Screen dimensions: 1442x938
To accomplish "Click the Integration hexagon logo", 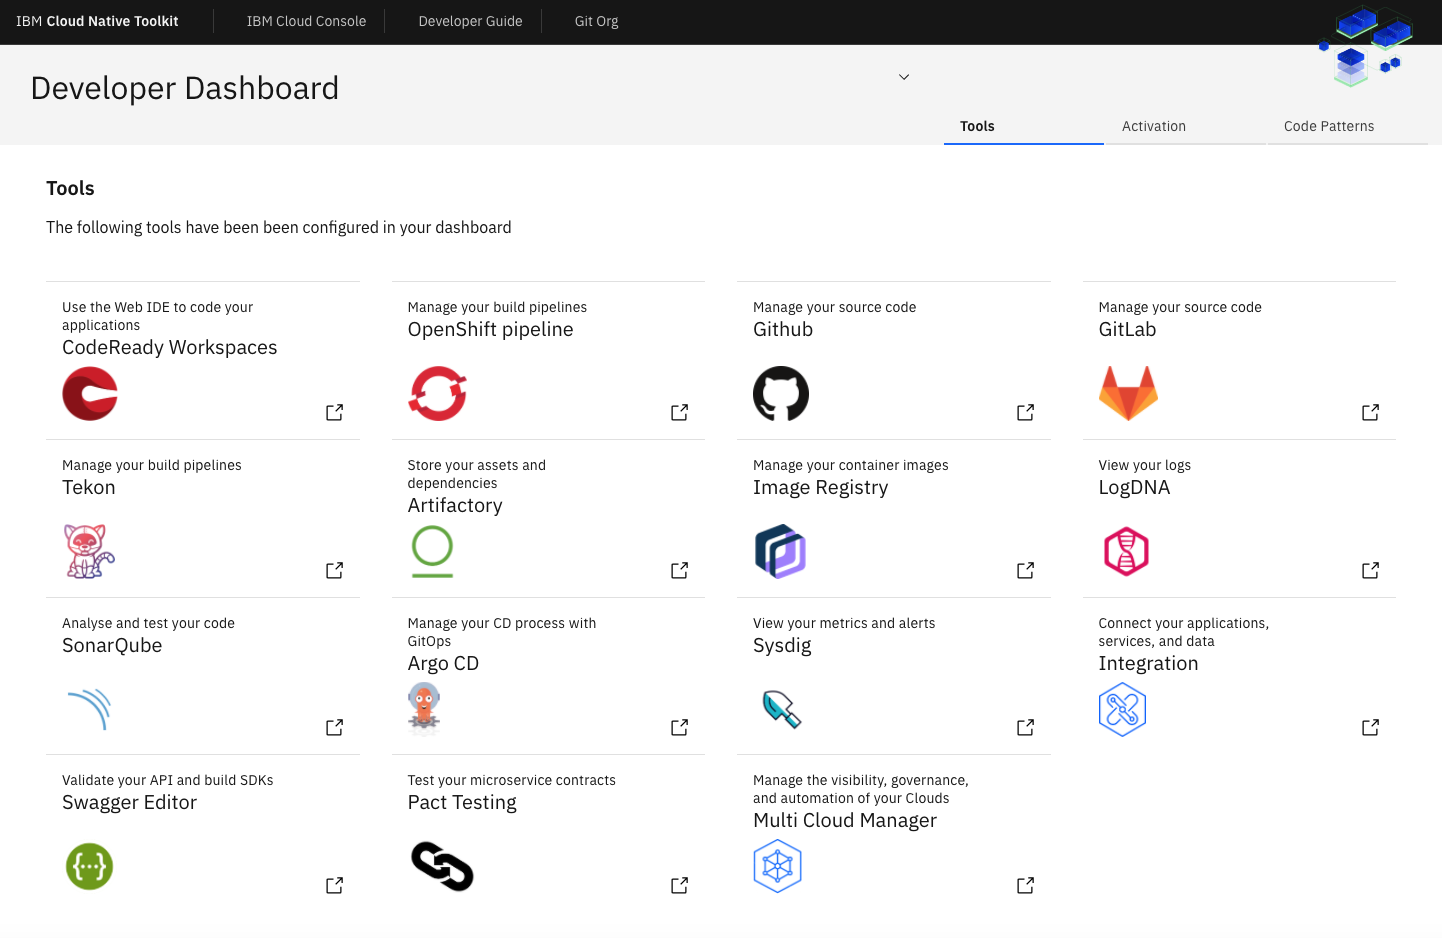I will tap(1122, 709).
